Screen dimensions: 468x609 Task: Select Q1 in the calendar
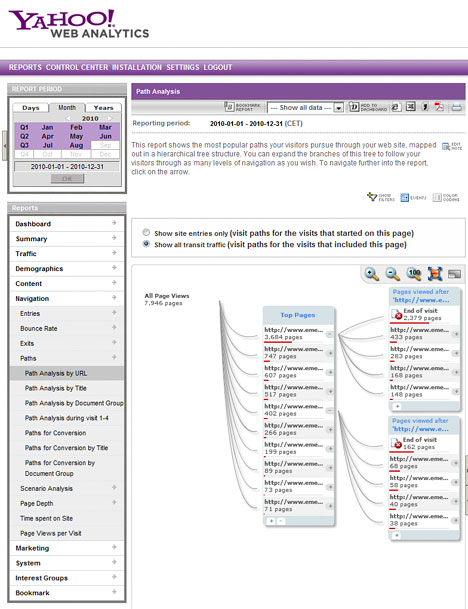pyautogui.click(x=24, y=127)
